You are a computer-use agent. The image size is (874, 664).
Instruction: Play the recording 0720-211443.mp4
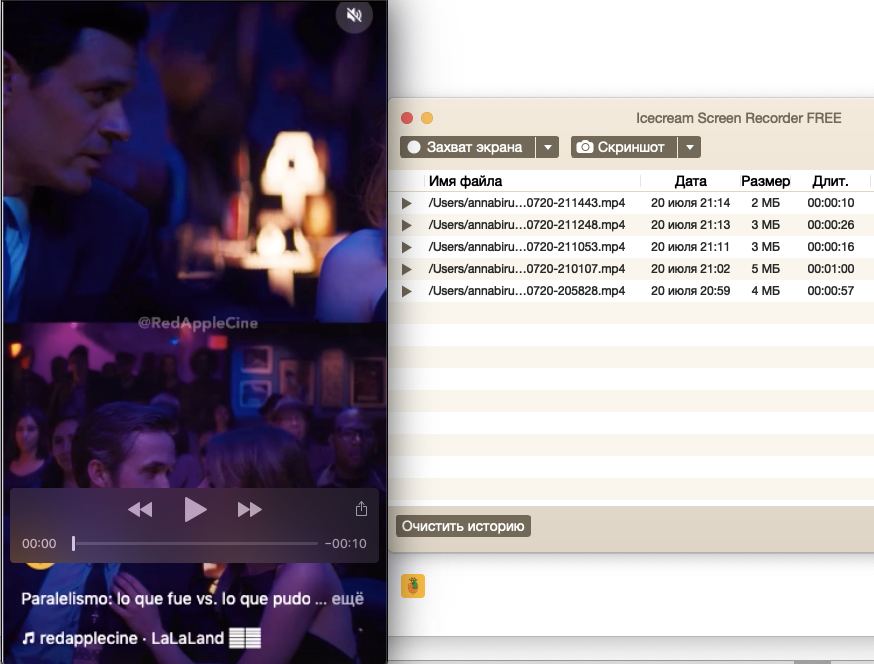pyautogui.click(x=406, y=203)
